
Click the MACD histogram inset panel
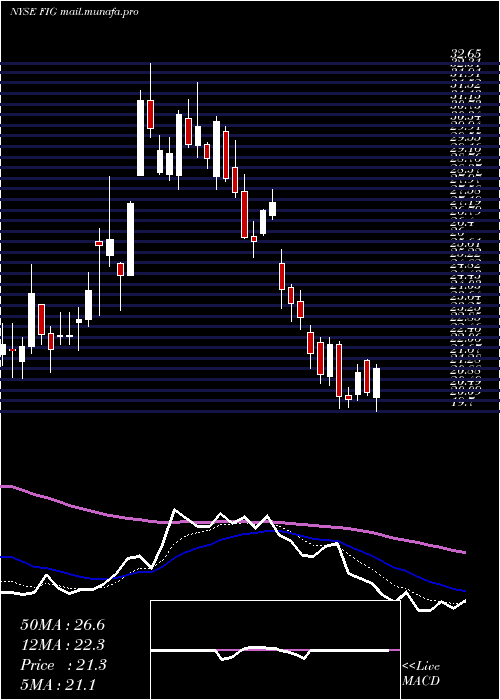pyautogui.click(x=275, y=650)
